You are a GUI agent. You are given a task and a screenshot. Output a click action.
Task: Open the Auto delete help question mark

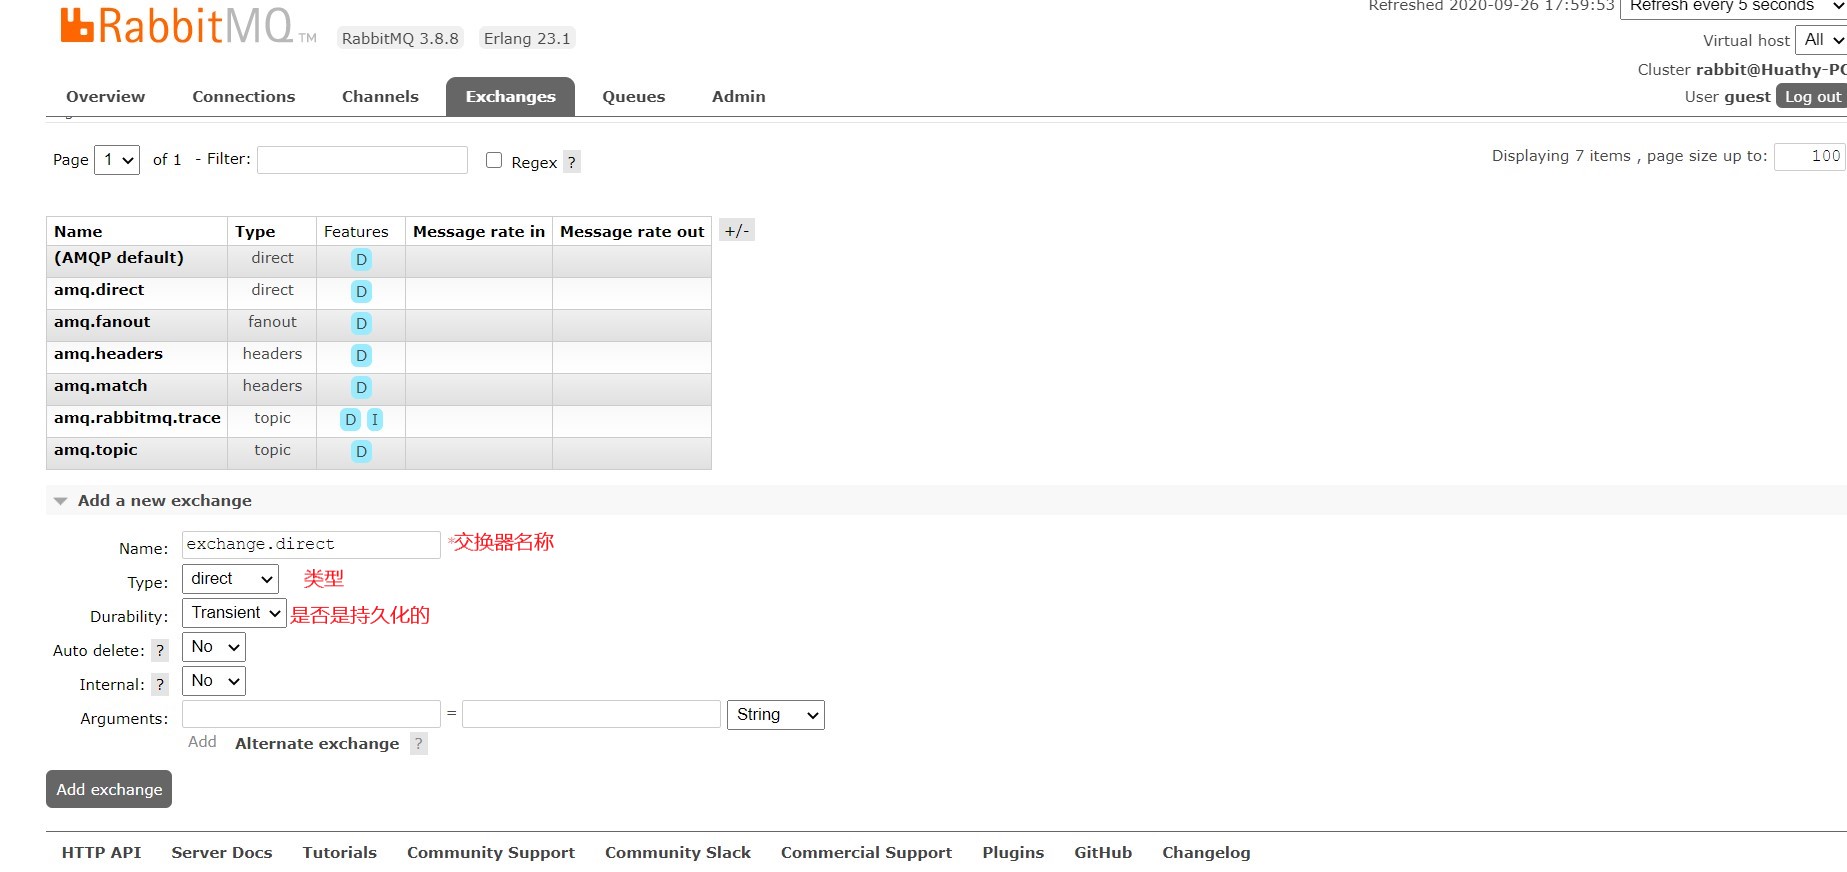pos(159,650)
